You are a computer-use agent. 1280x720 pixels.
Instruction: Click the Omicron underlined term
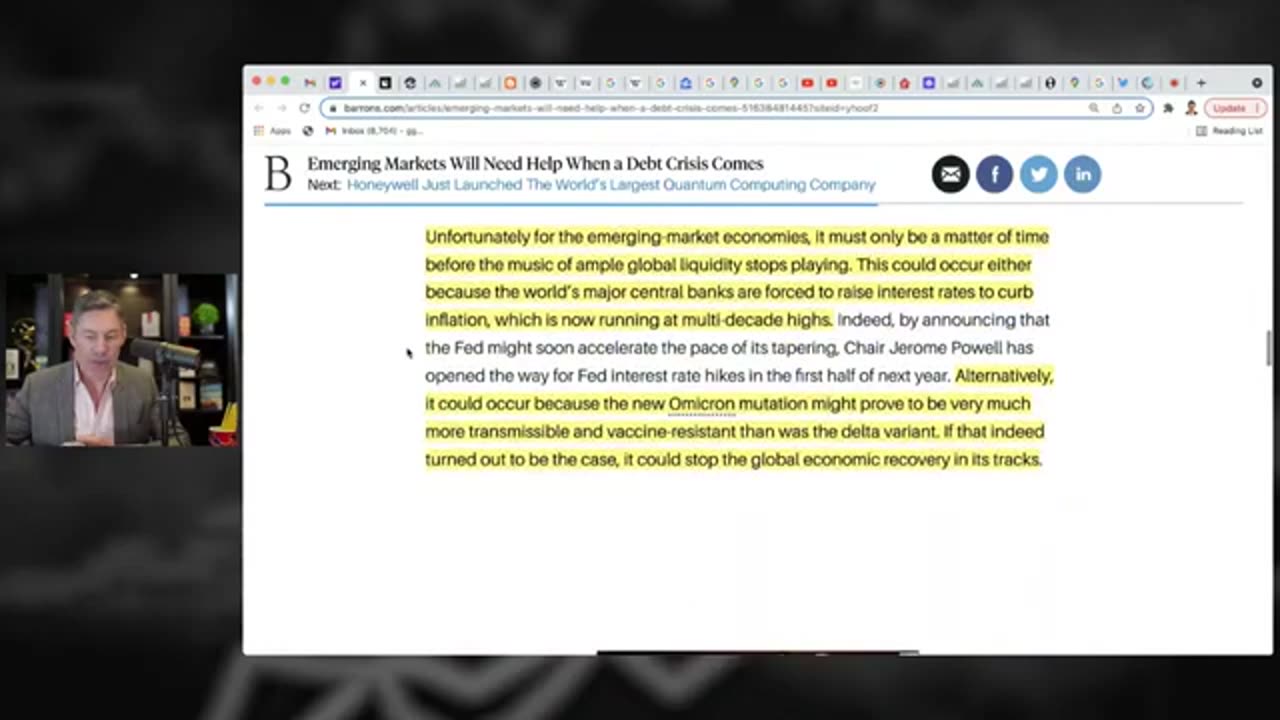701,404
